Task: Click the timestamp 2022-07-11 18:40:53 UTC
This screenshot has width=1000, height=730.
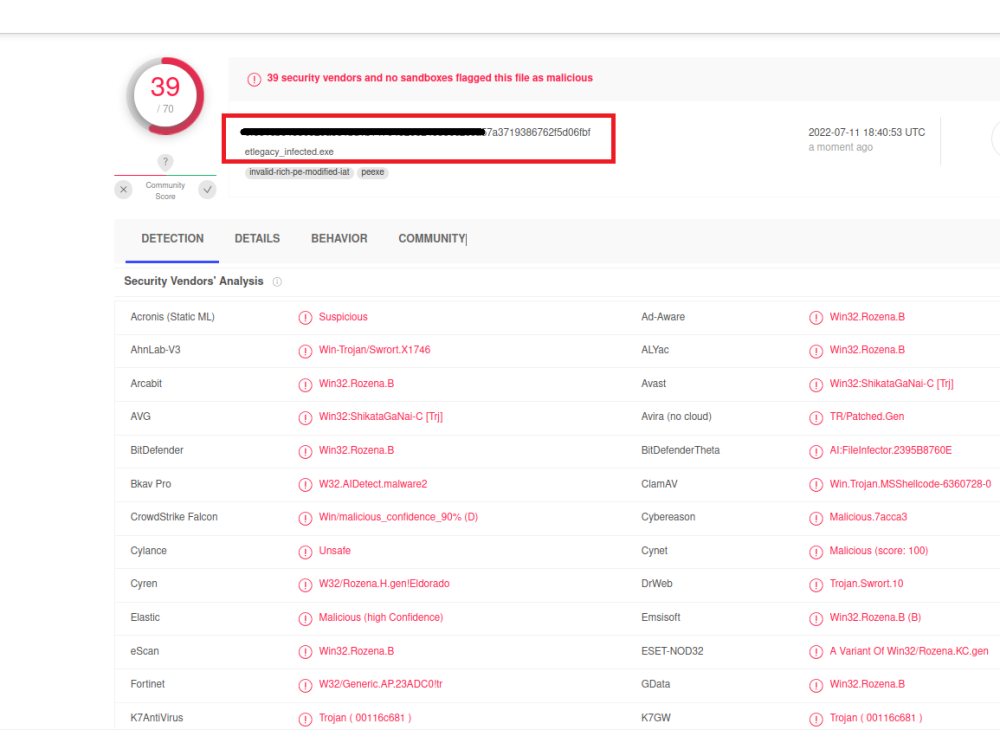Action: point(867,132)
